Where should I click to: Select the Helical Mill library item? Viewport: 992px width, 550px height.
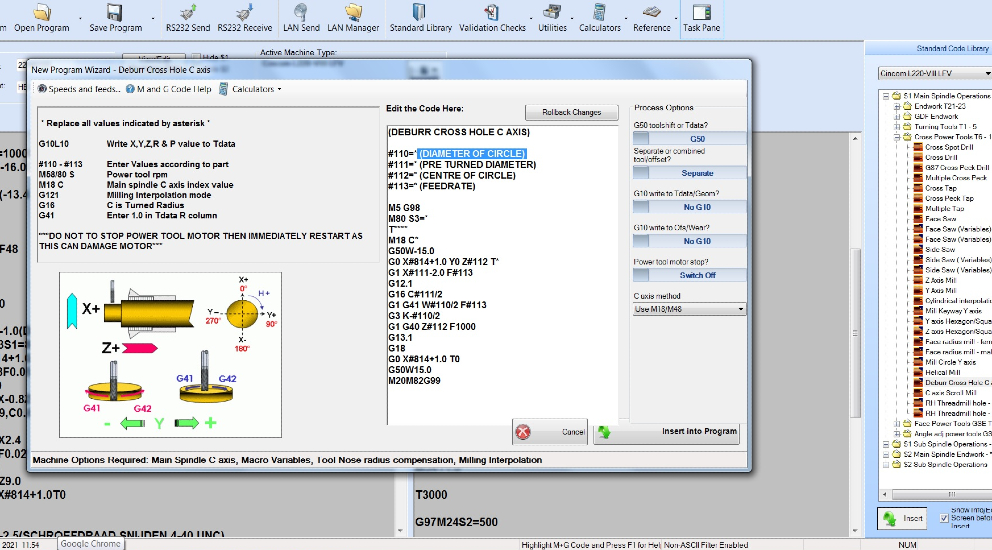pyautogui.click(x=942, y=372)
